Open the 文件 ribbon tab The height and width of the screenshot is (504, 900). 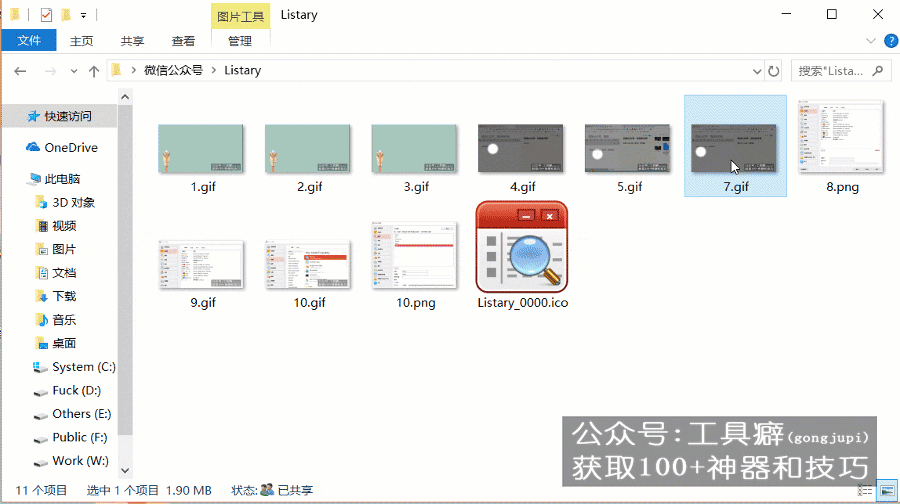pos(29,41)
